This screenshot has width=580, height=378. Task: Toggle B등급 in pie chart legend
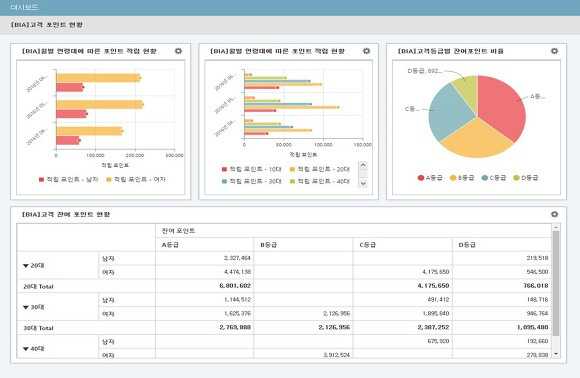pos(462,178)
